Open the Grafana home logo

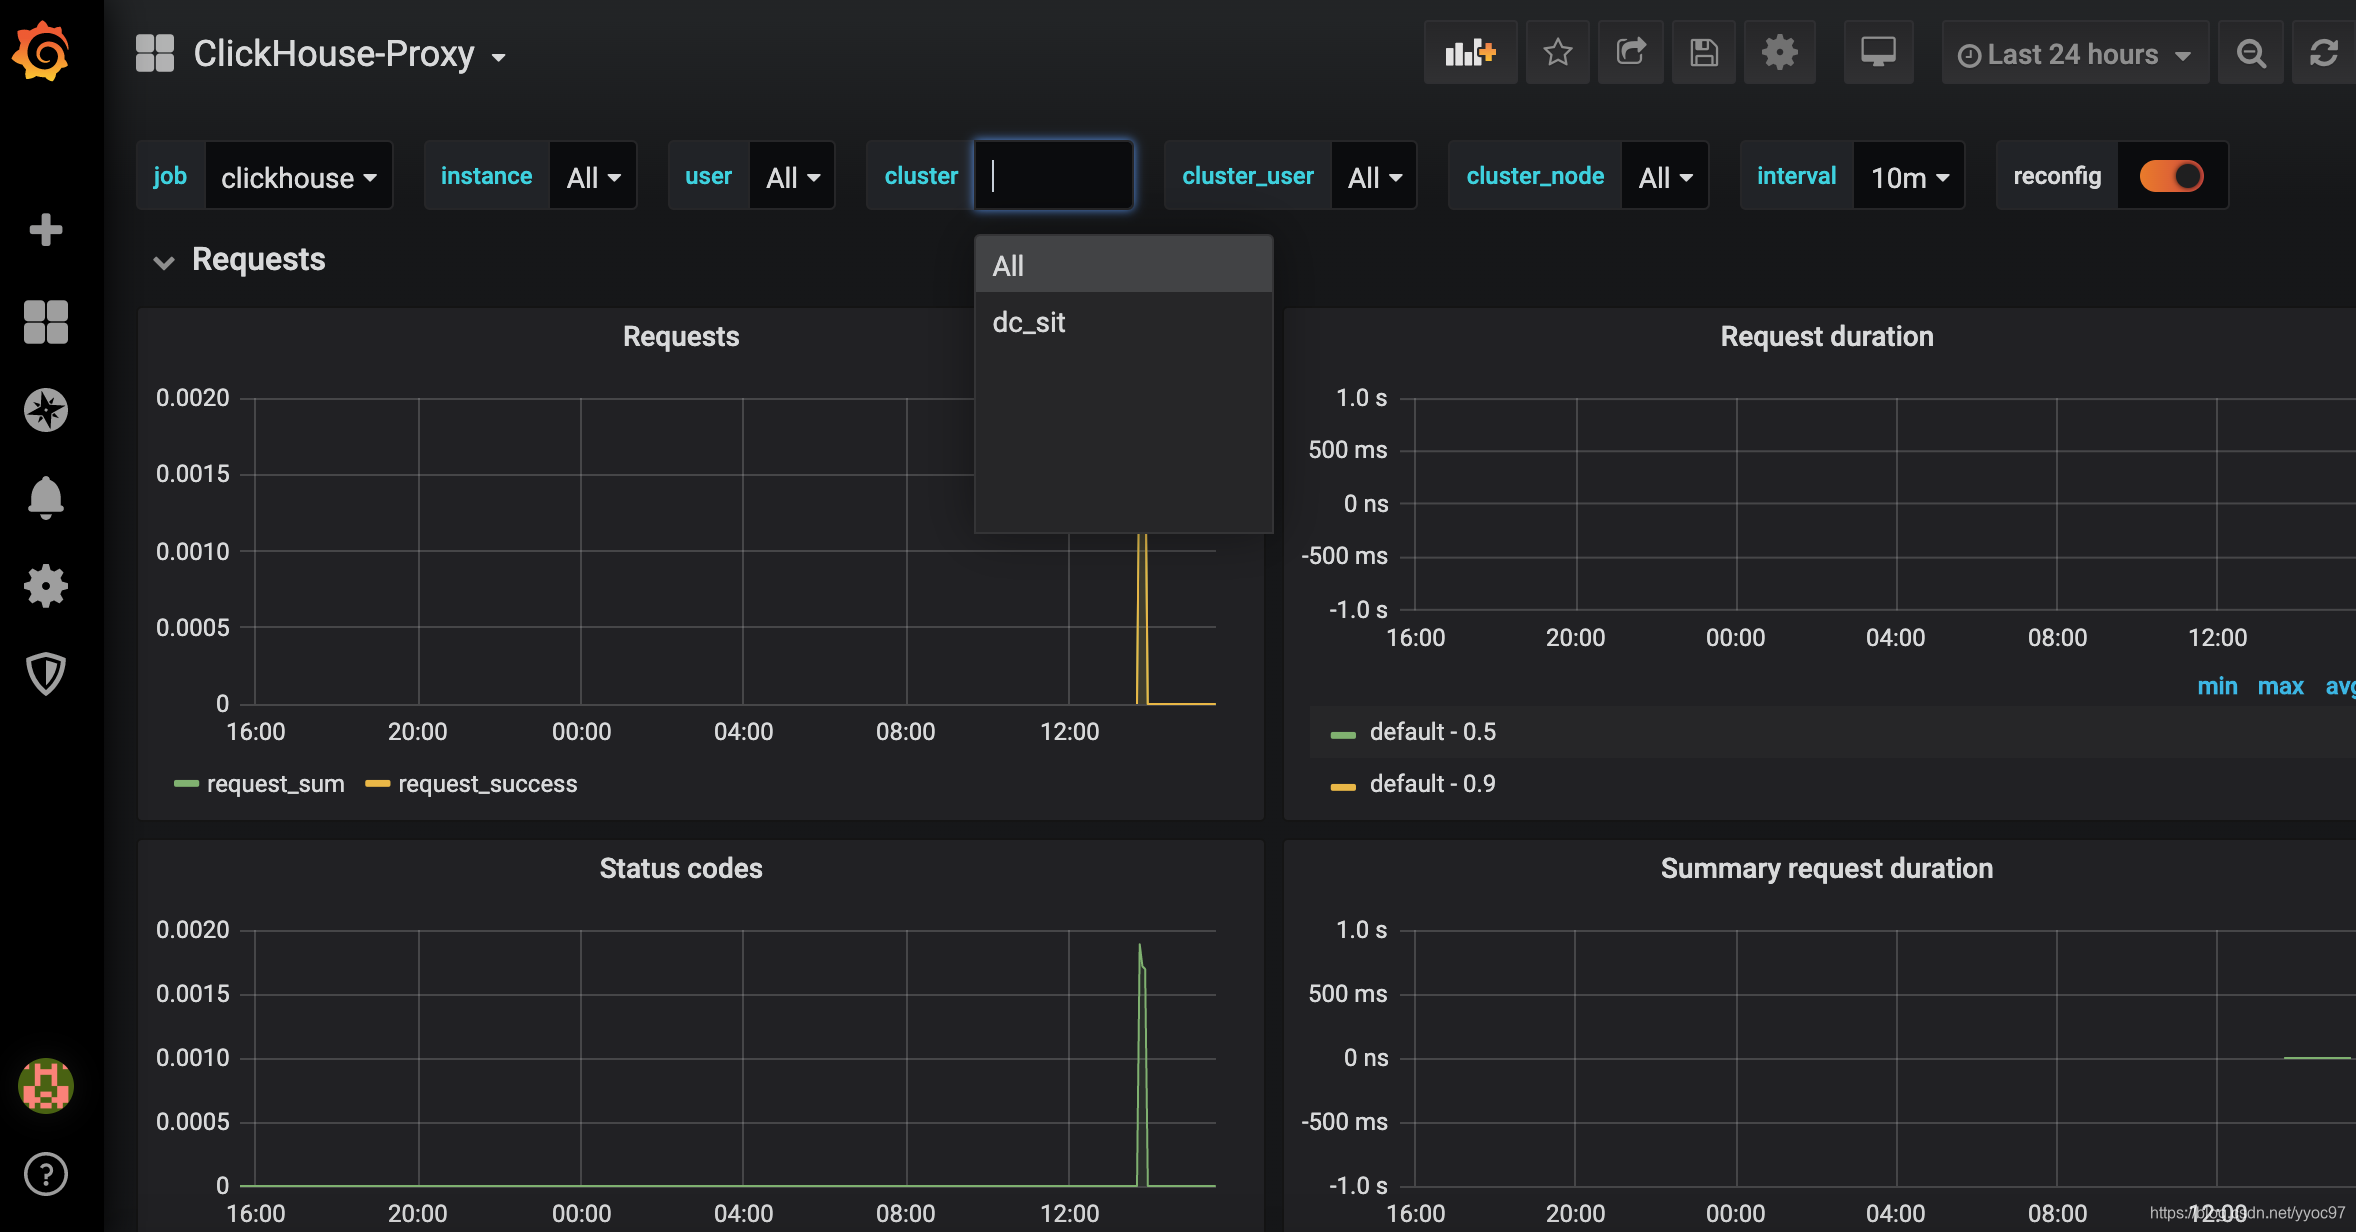pos(42,52)
